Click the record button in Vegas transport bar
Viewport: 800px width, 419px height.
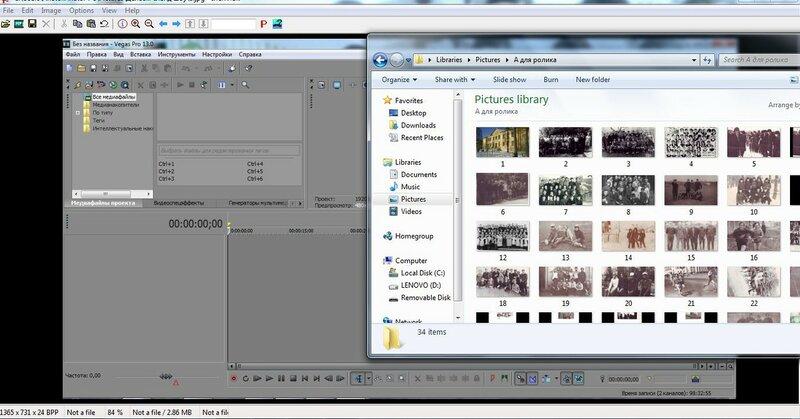point(233,379)
